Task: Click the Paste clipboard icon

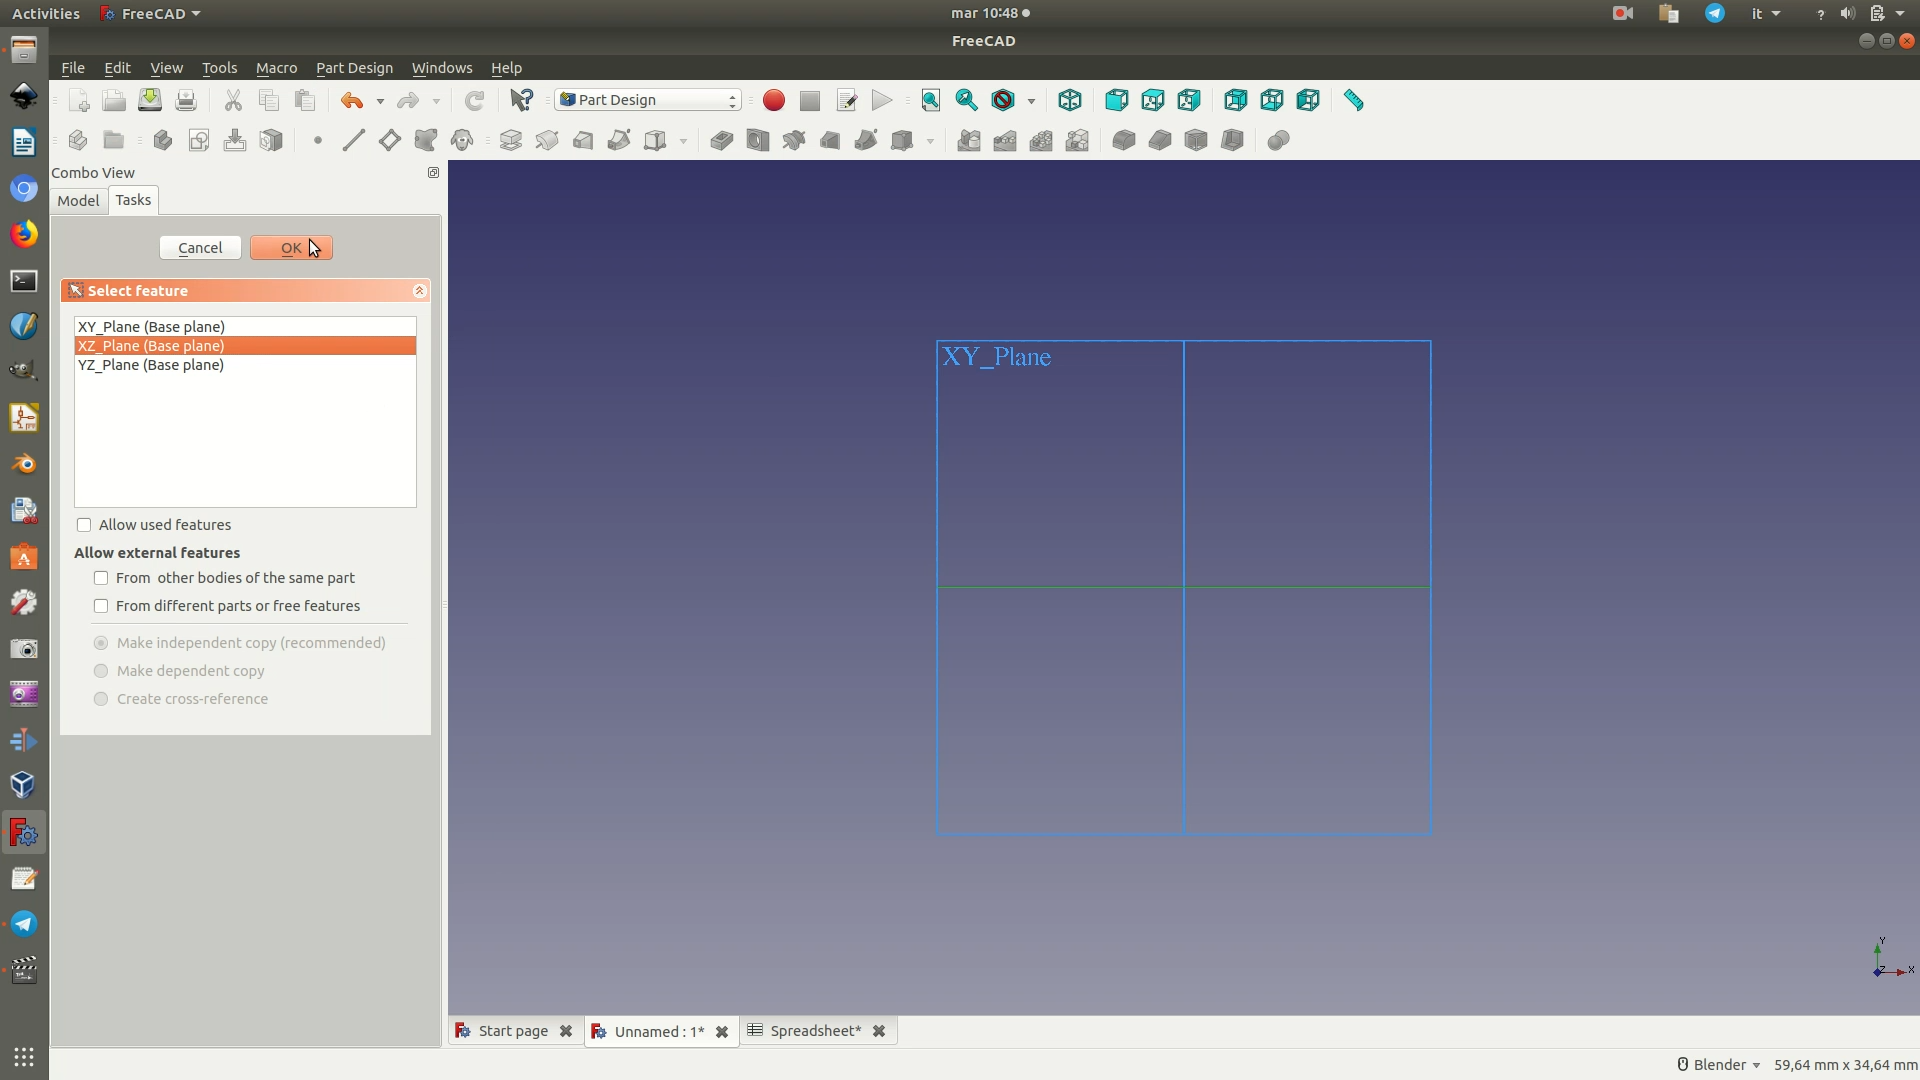Action: pyautogui.click(x=305, y=100)
